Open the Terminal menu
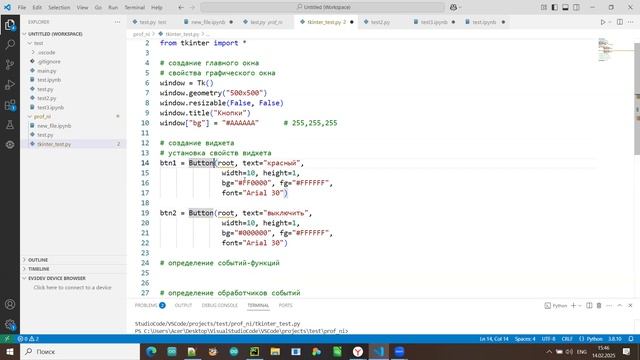 coord(134,7)
